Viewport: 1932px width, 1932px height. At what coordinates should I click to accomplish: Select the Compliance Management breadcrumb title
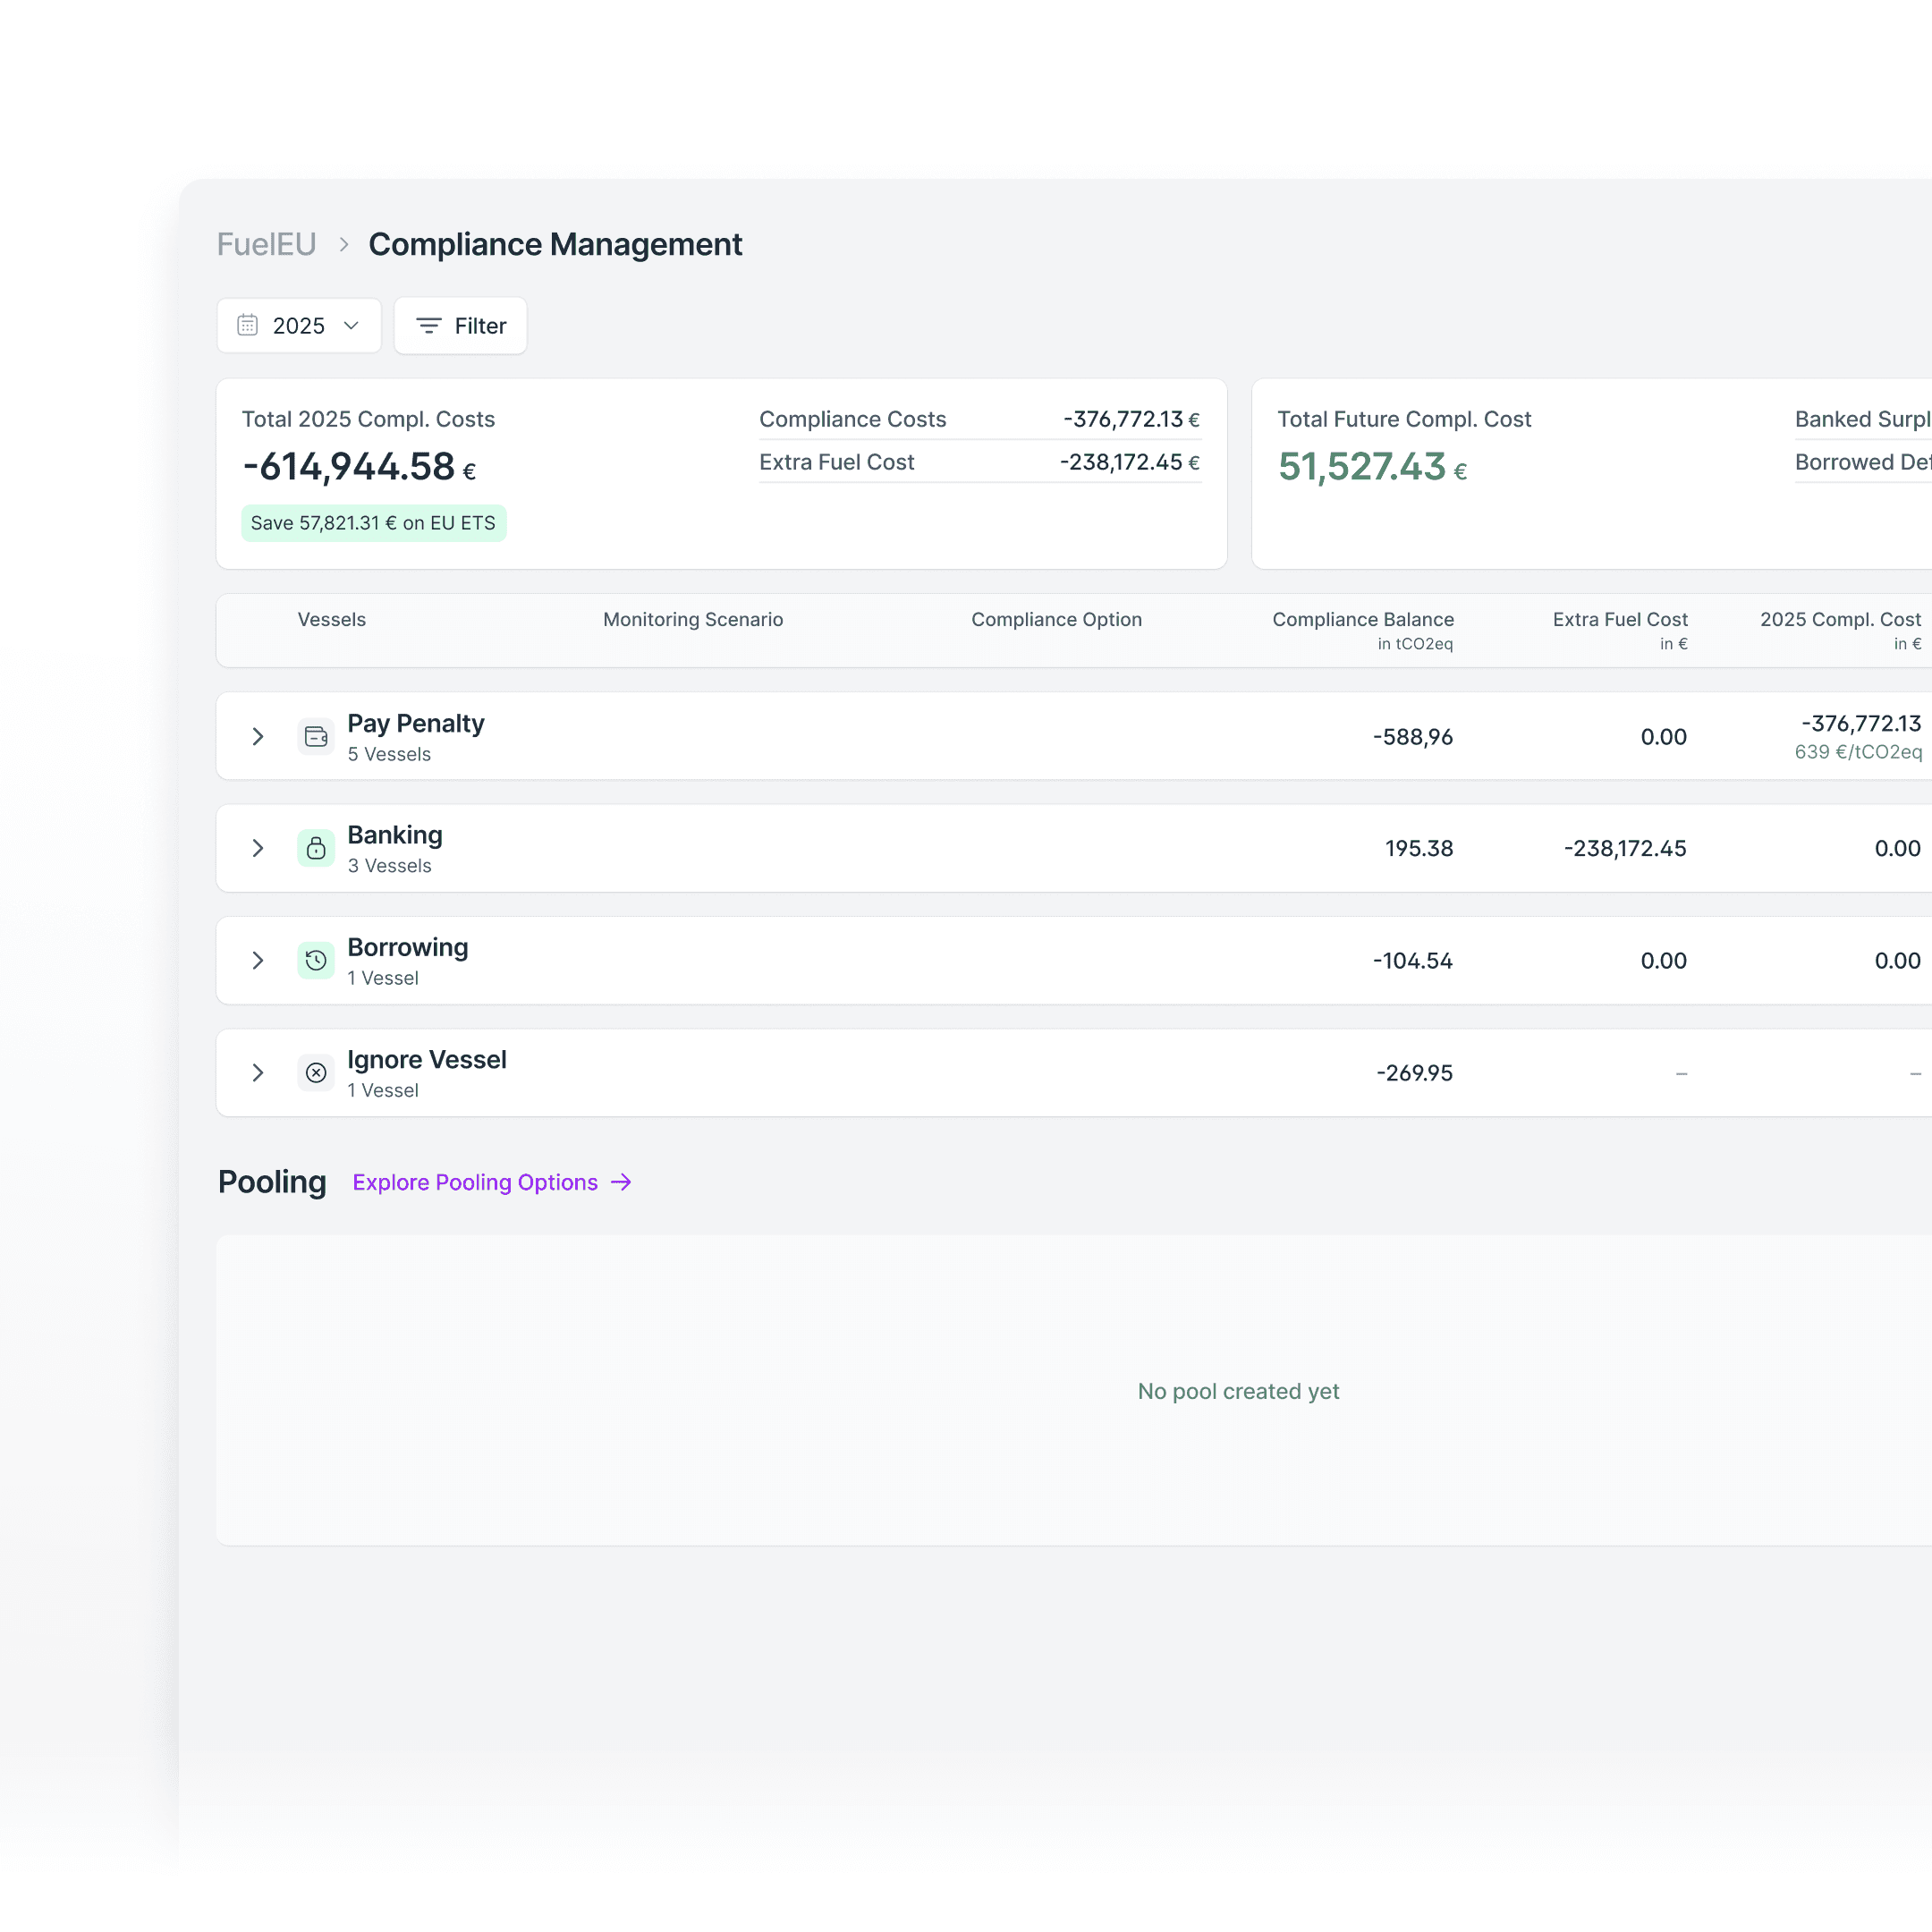pos(555,244)
